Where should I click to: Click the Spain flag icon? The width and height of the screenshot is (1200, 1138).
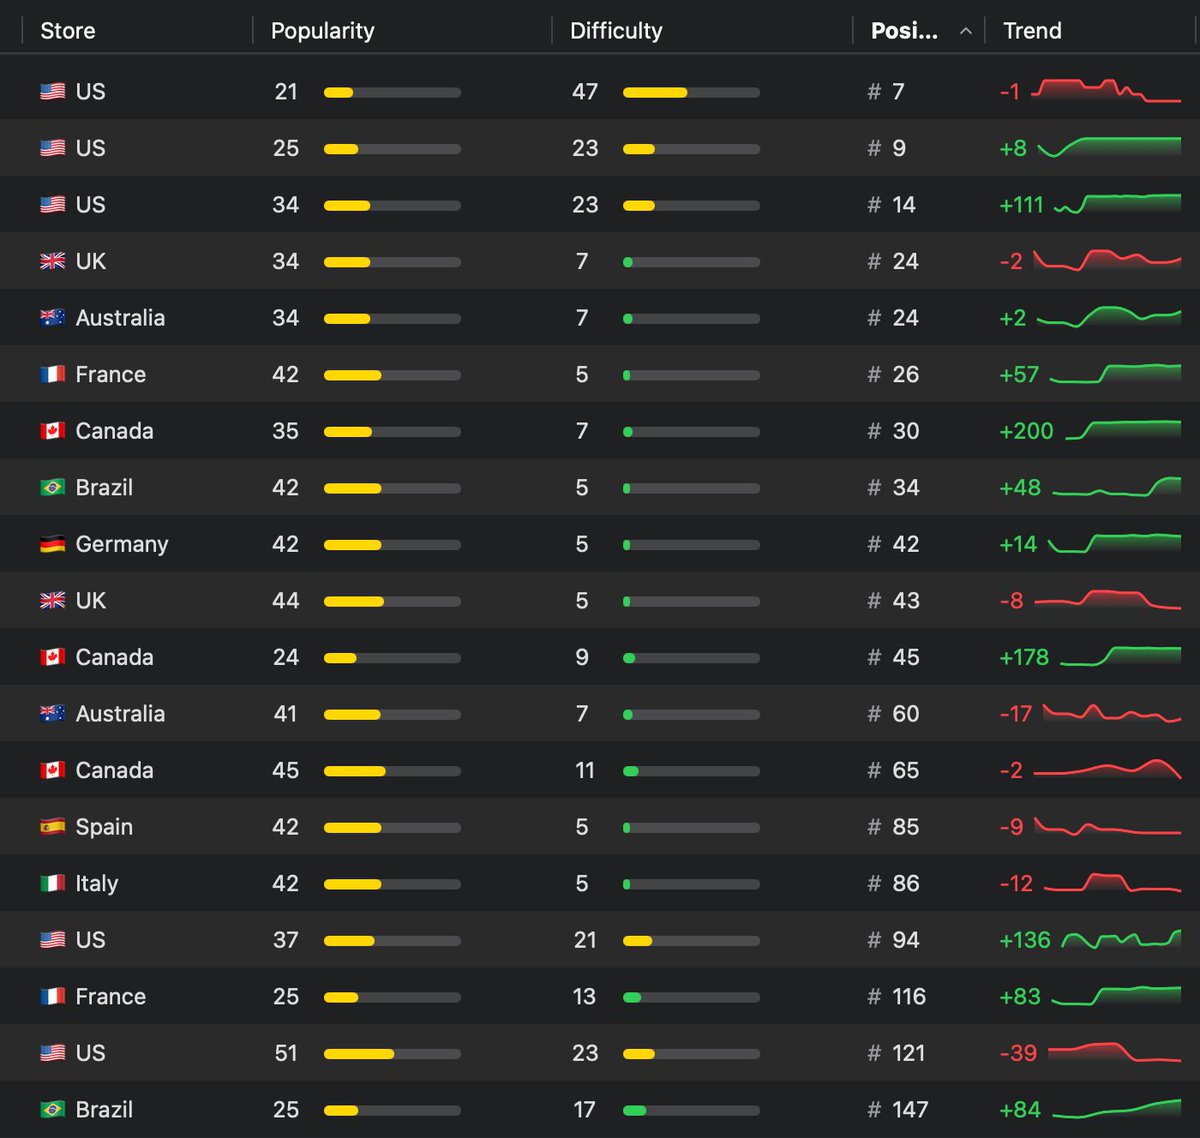(53, 826)
